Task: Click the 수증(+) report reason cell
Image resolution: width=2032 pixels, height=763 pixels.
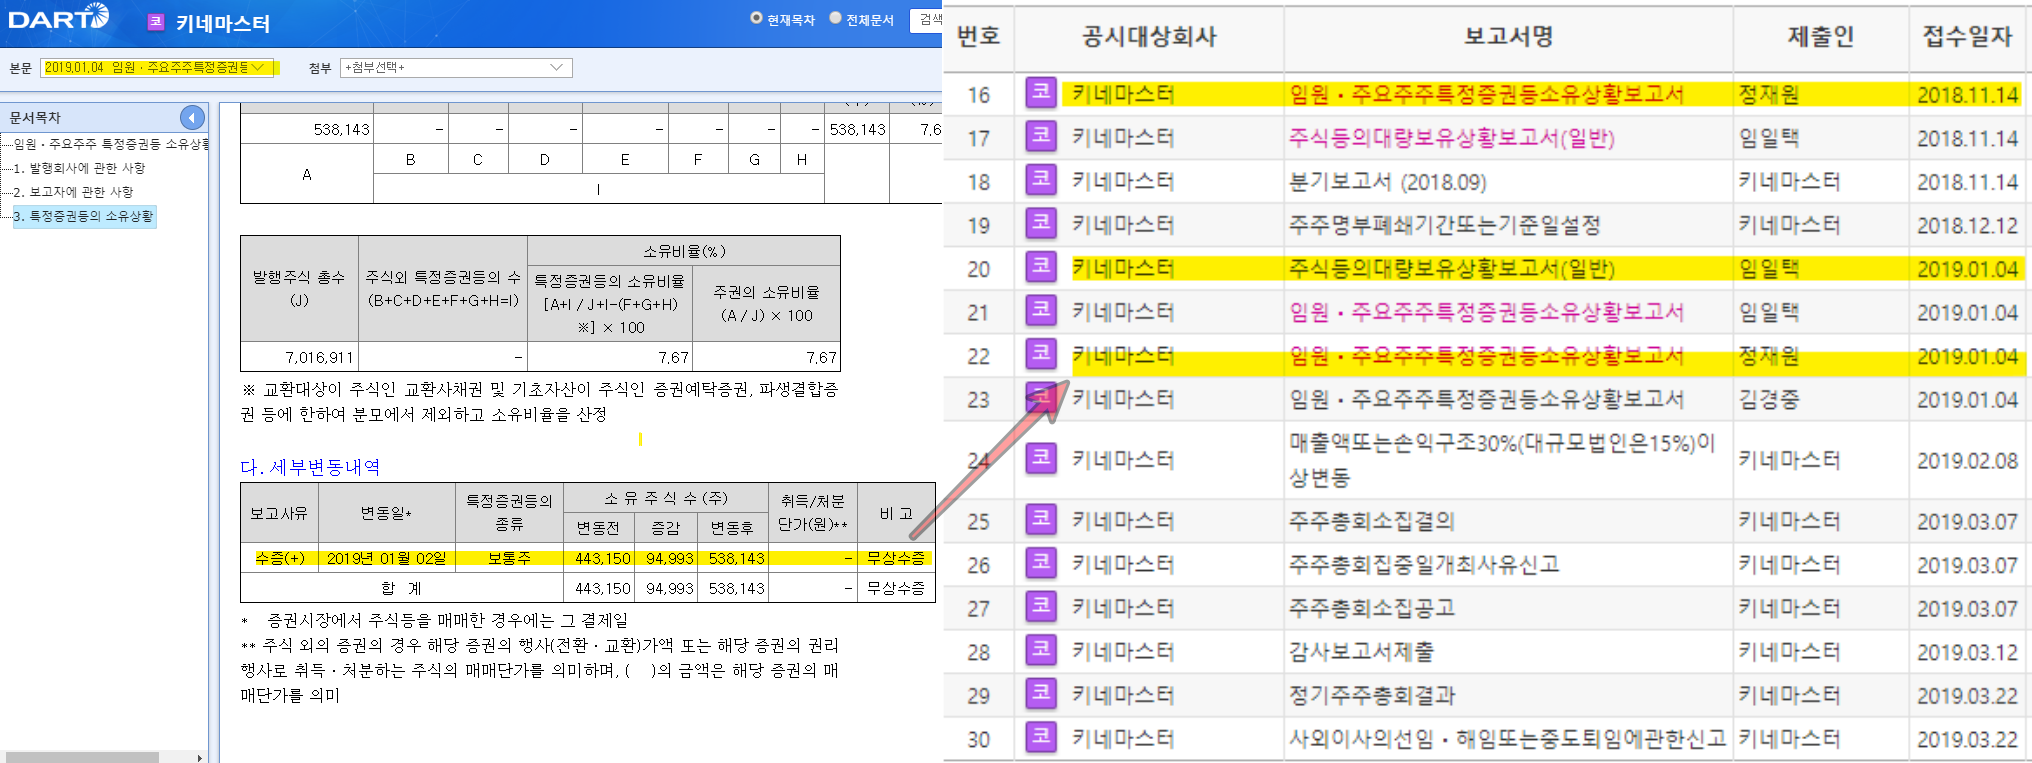Action: 279,558
